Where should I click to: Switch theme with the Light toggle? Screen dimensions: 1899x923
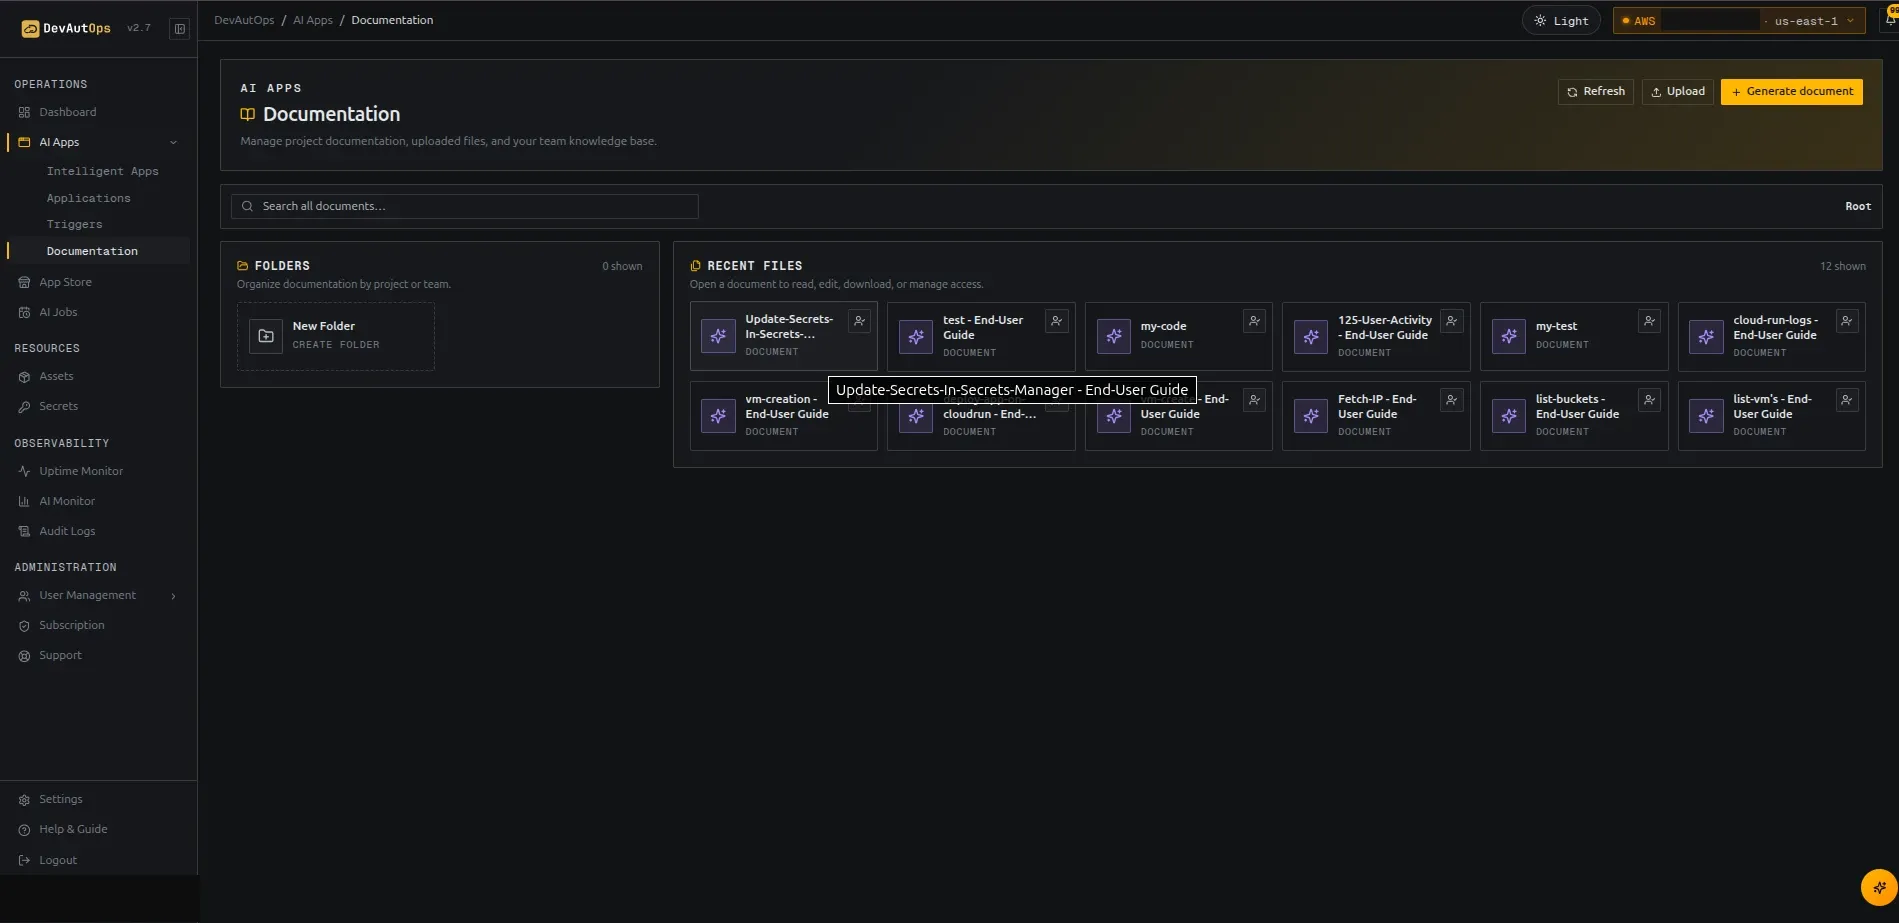pos(1561,21)
